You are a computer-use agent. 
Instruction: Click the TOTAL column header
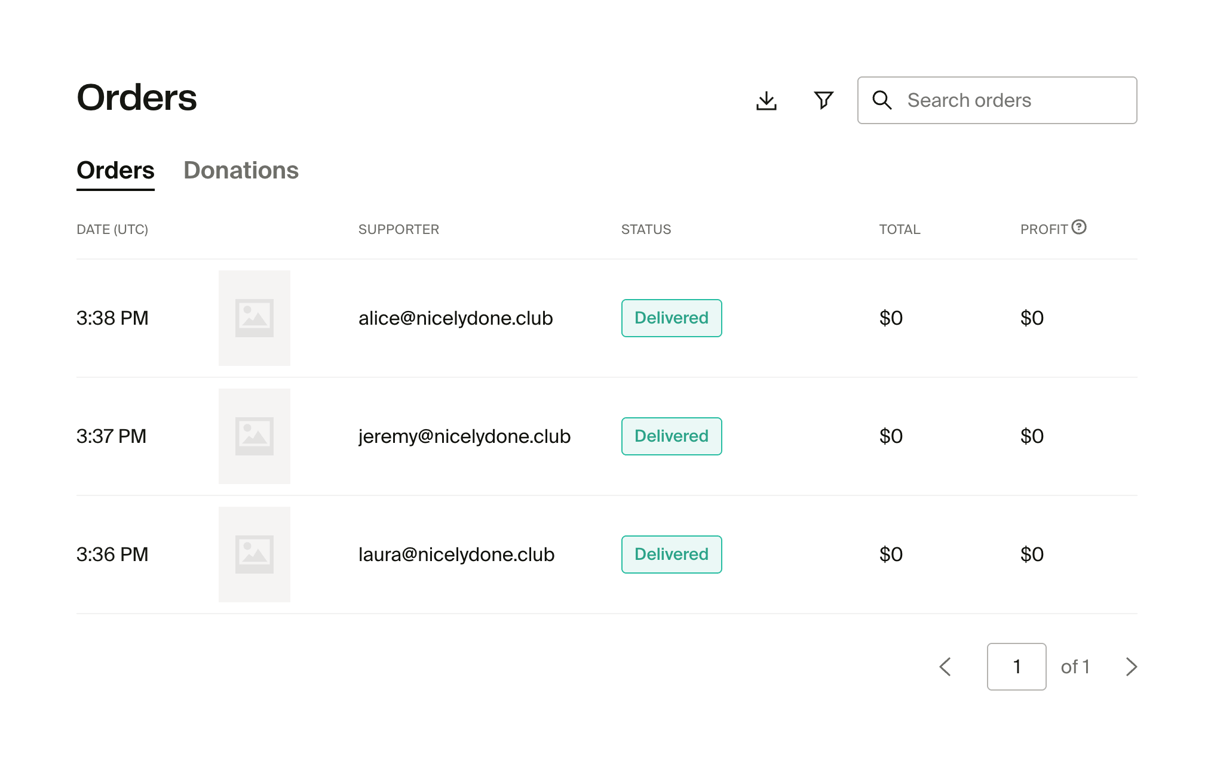899,229
